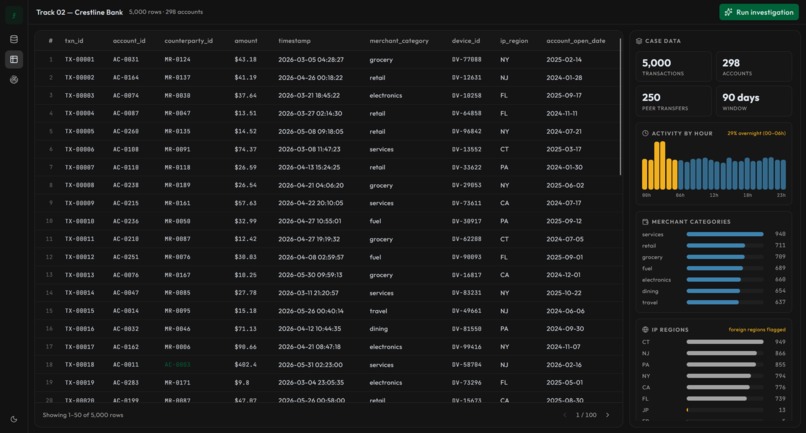The width and height of the screenshot is (806, 433).
Task: Click the CT bar in IP Regions
Action: click(x=725, y=342)
